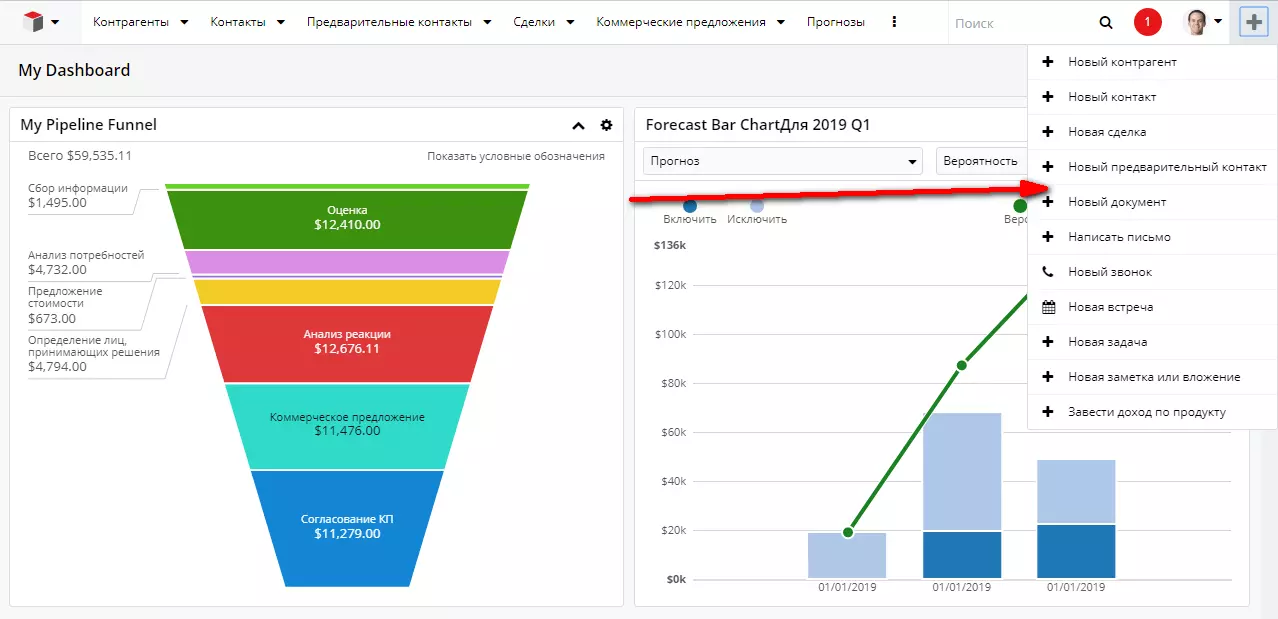Image resolution: width=1278 pixels, height=619 pixels.
Task: Open the Прогнозы module tab
Action: 836,22
